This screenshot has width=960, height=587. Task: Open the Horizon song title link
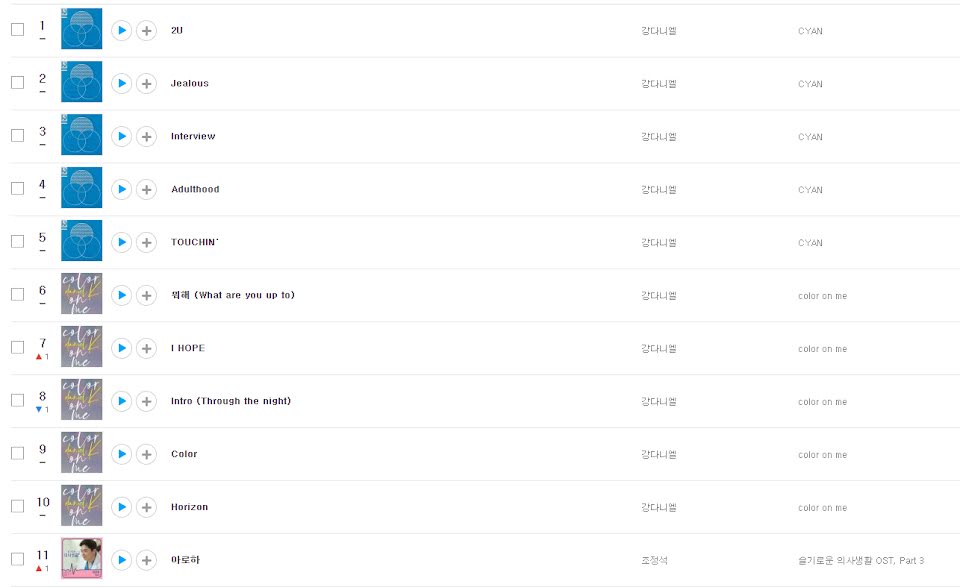coord(190,507)
